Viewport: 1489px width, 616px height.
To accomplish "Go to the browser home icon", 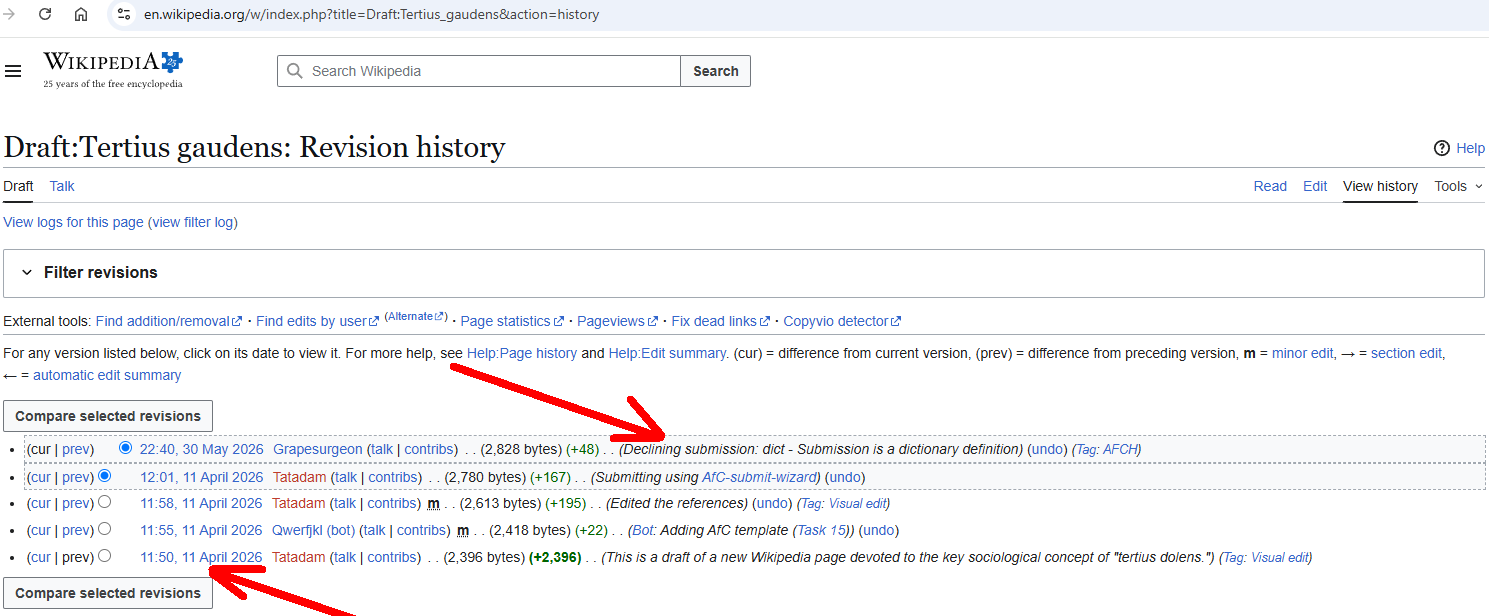I will [81, 14].
